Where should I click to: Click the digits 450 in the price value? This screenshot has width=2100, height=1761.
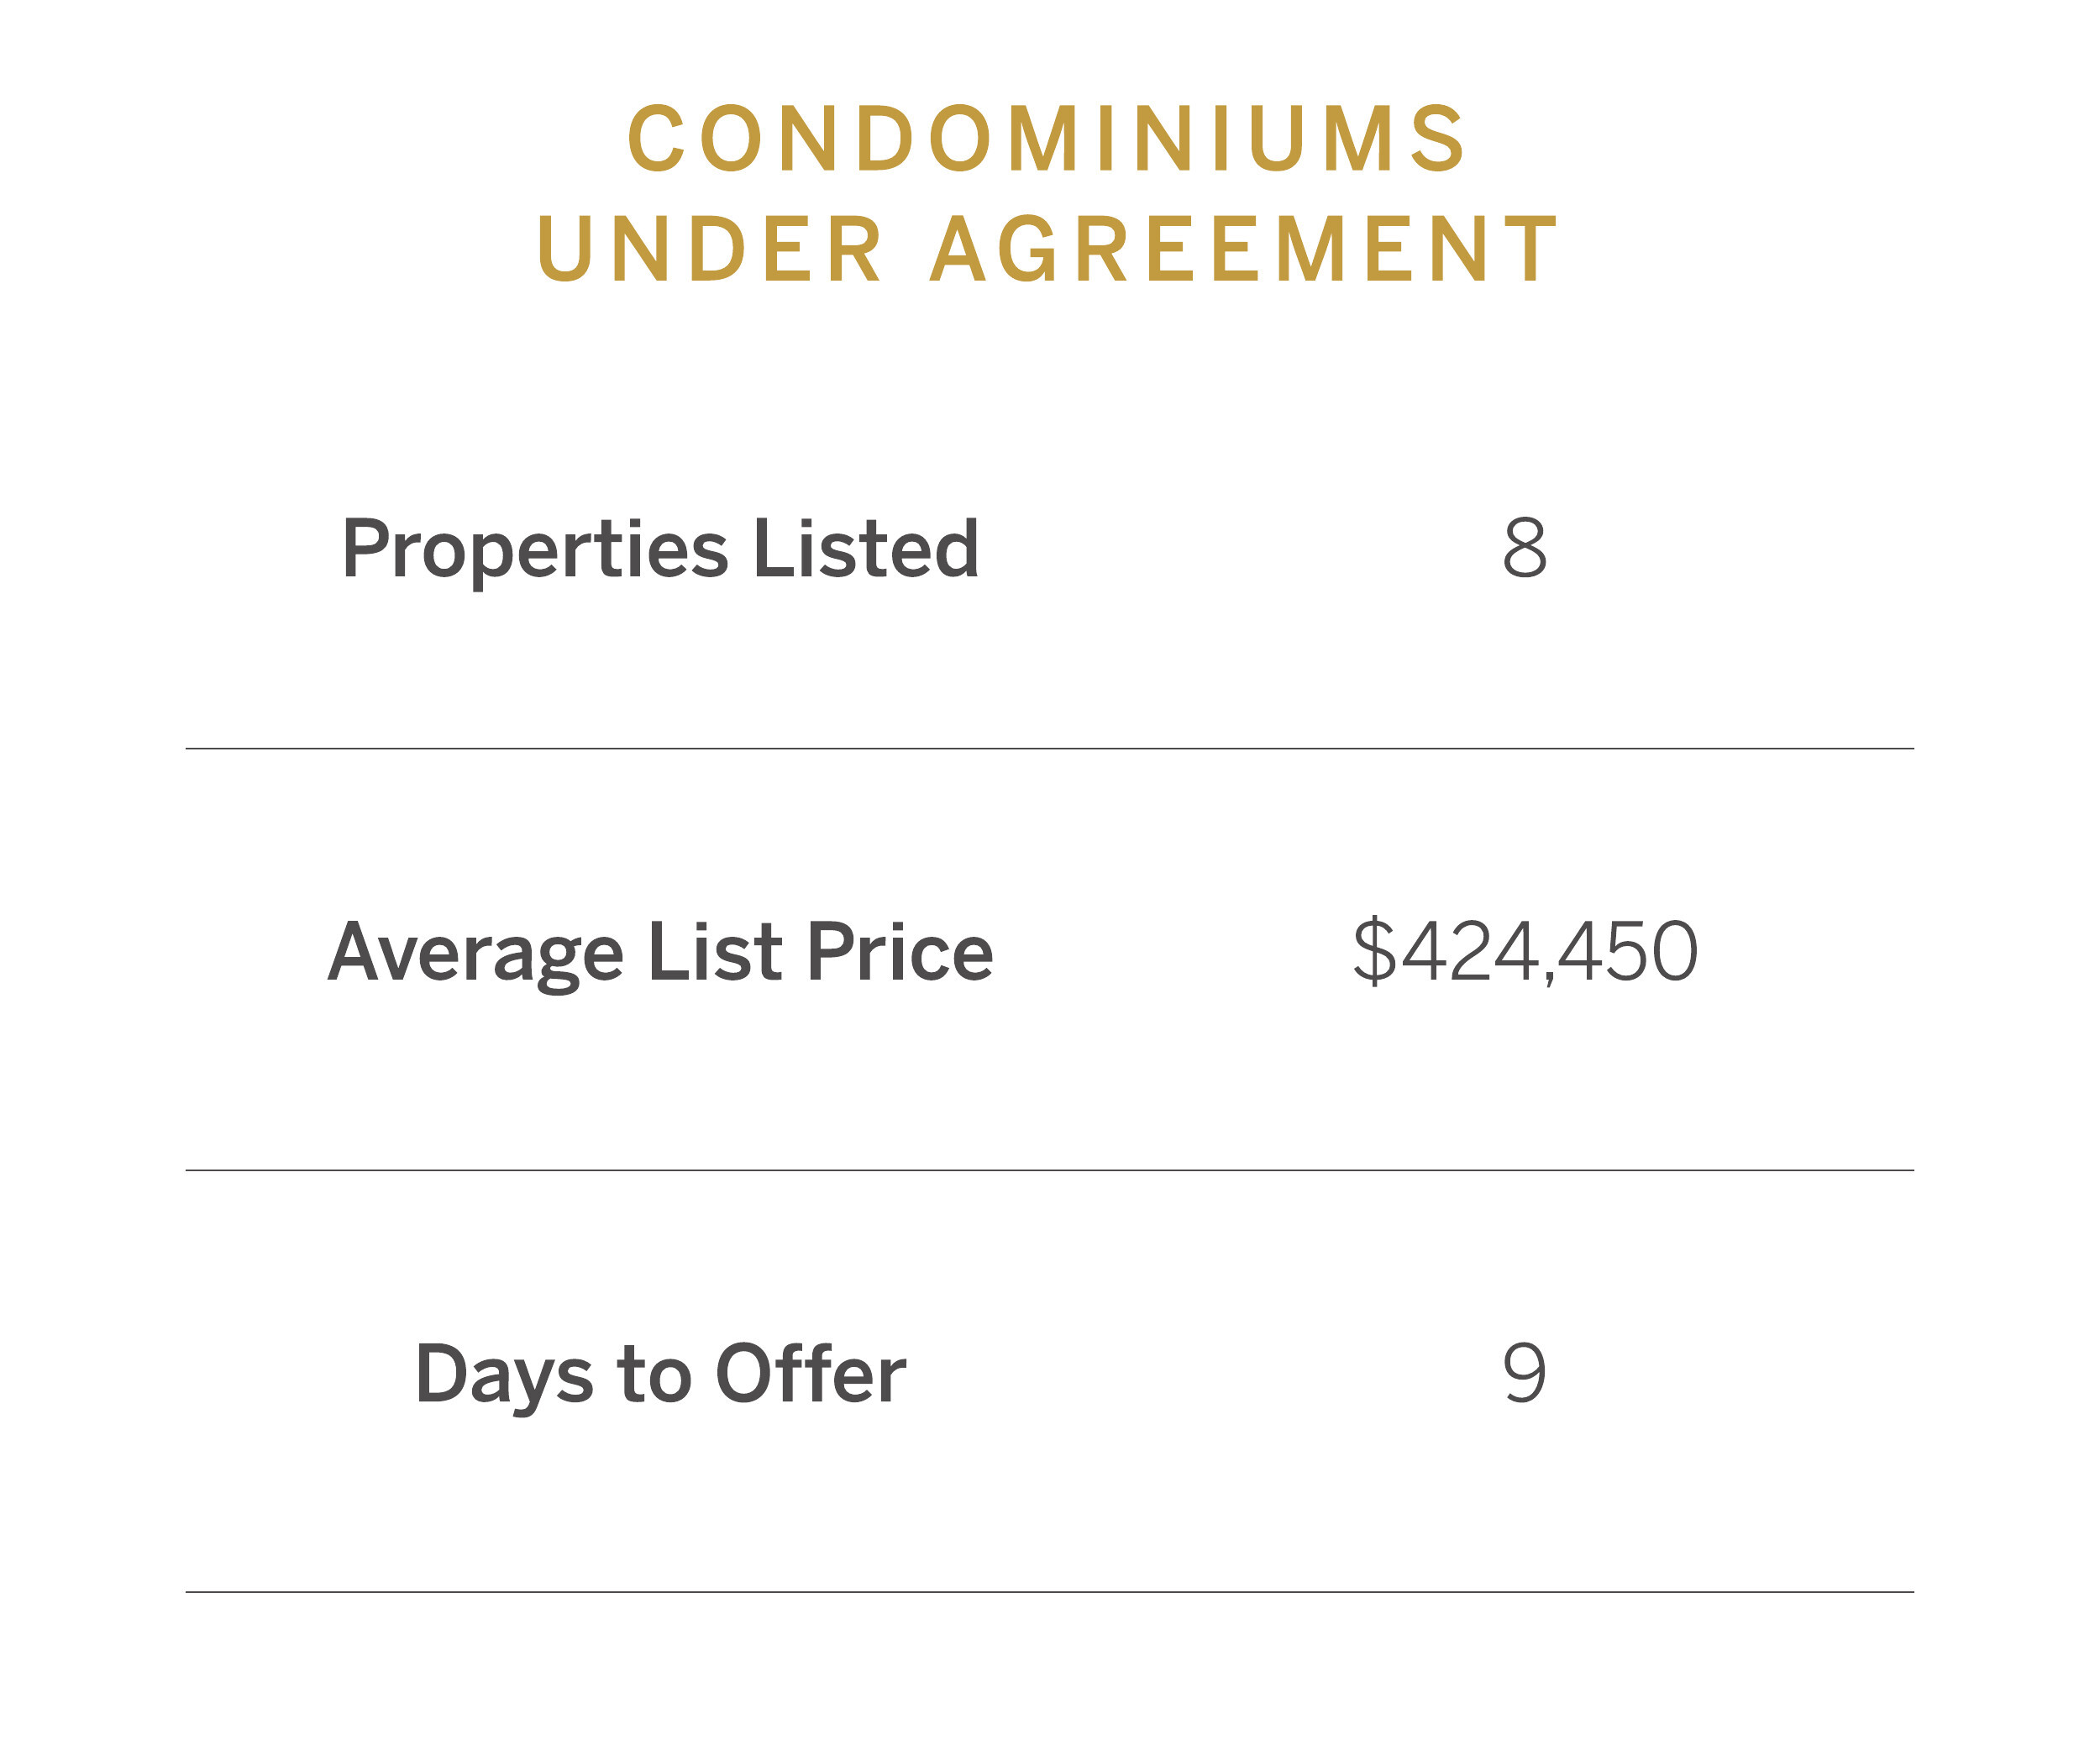(x=1628, y=952)
